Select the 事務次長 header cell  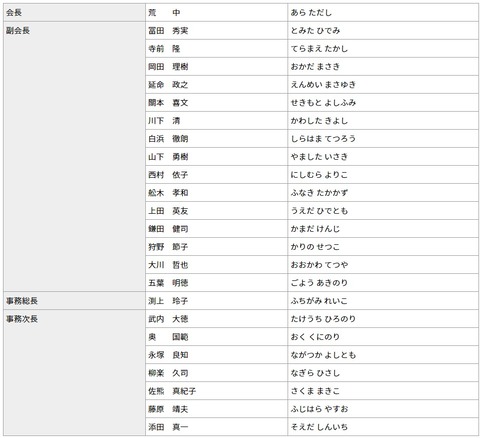click(75, 373)
